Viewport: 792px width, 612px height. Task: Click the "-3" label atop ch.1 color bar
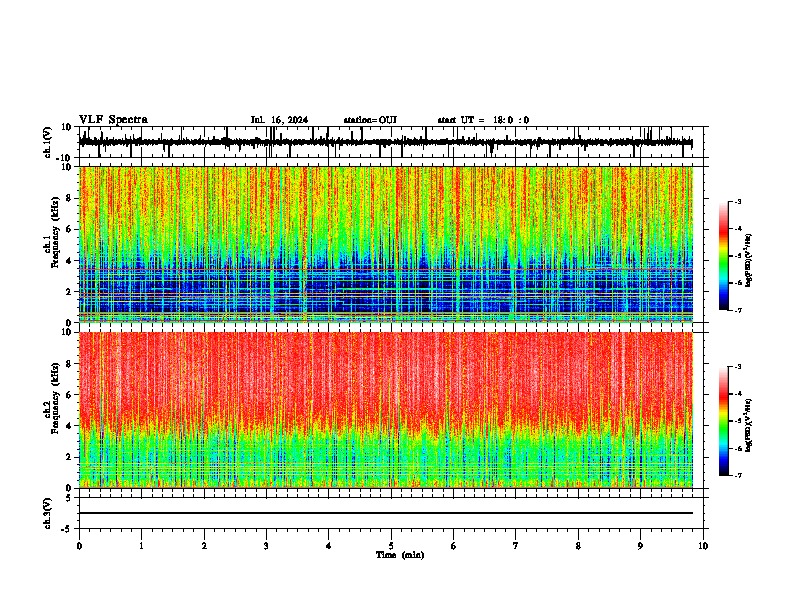pos(737,201)
